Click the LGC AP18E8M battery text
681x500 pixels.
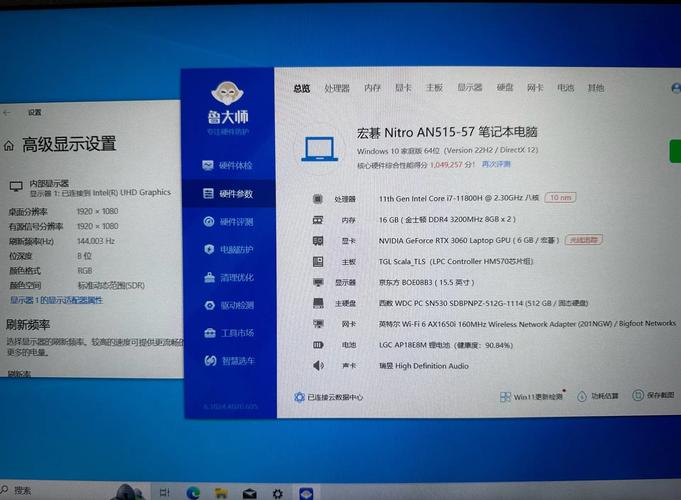446,345
